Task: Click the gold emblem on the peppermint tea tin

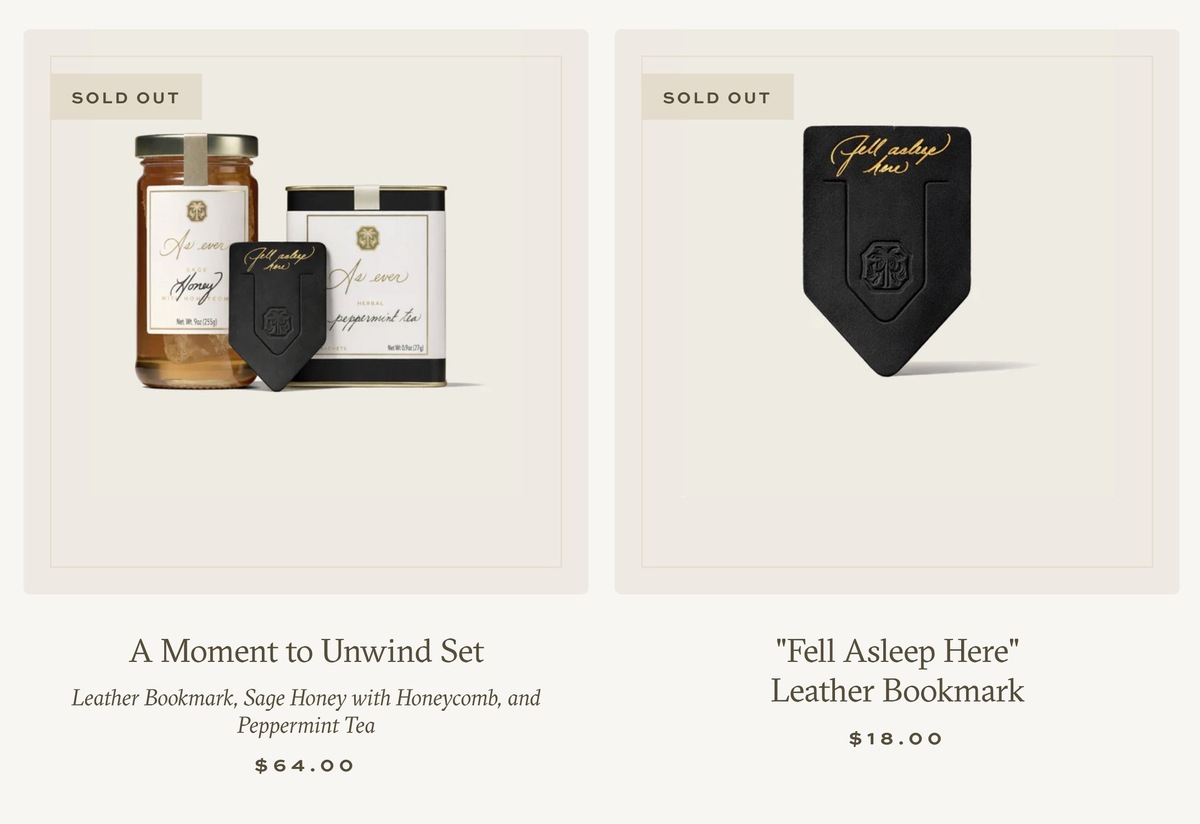Action: coord(367,237)
